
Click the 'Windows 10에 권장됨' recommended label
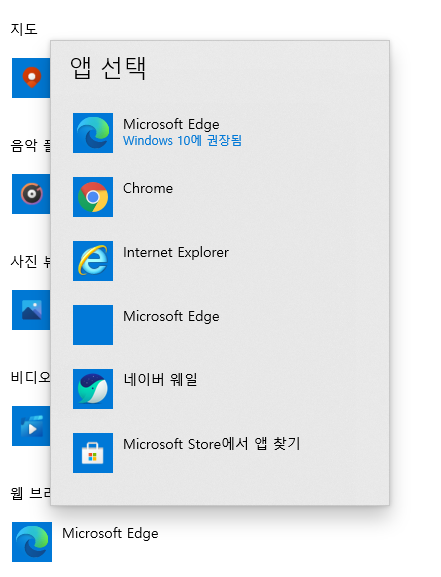click(x=182, y=141)
